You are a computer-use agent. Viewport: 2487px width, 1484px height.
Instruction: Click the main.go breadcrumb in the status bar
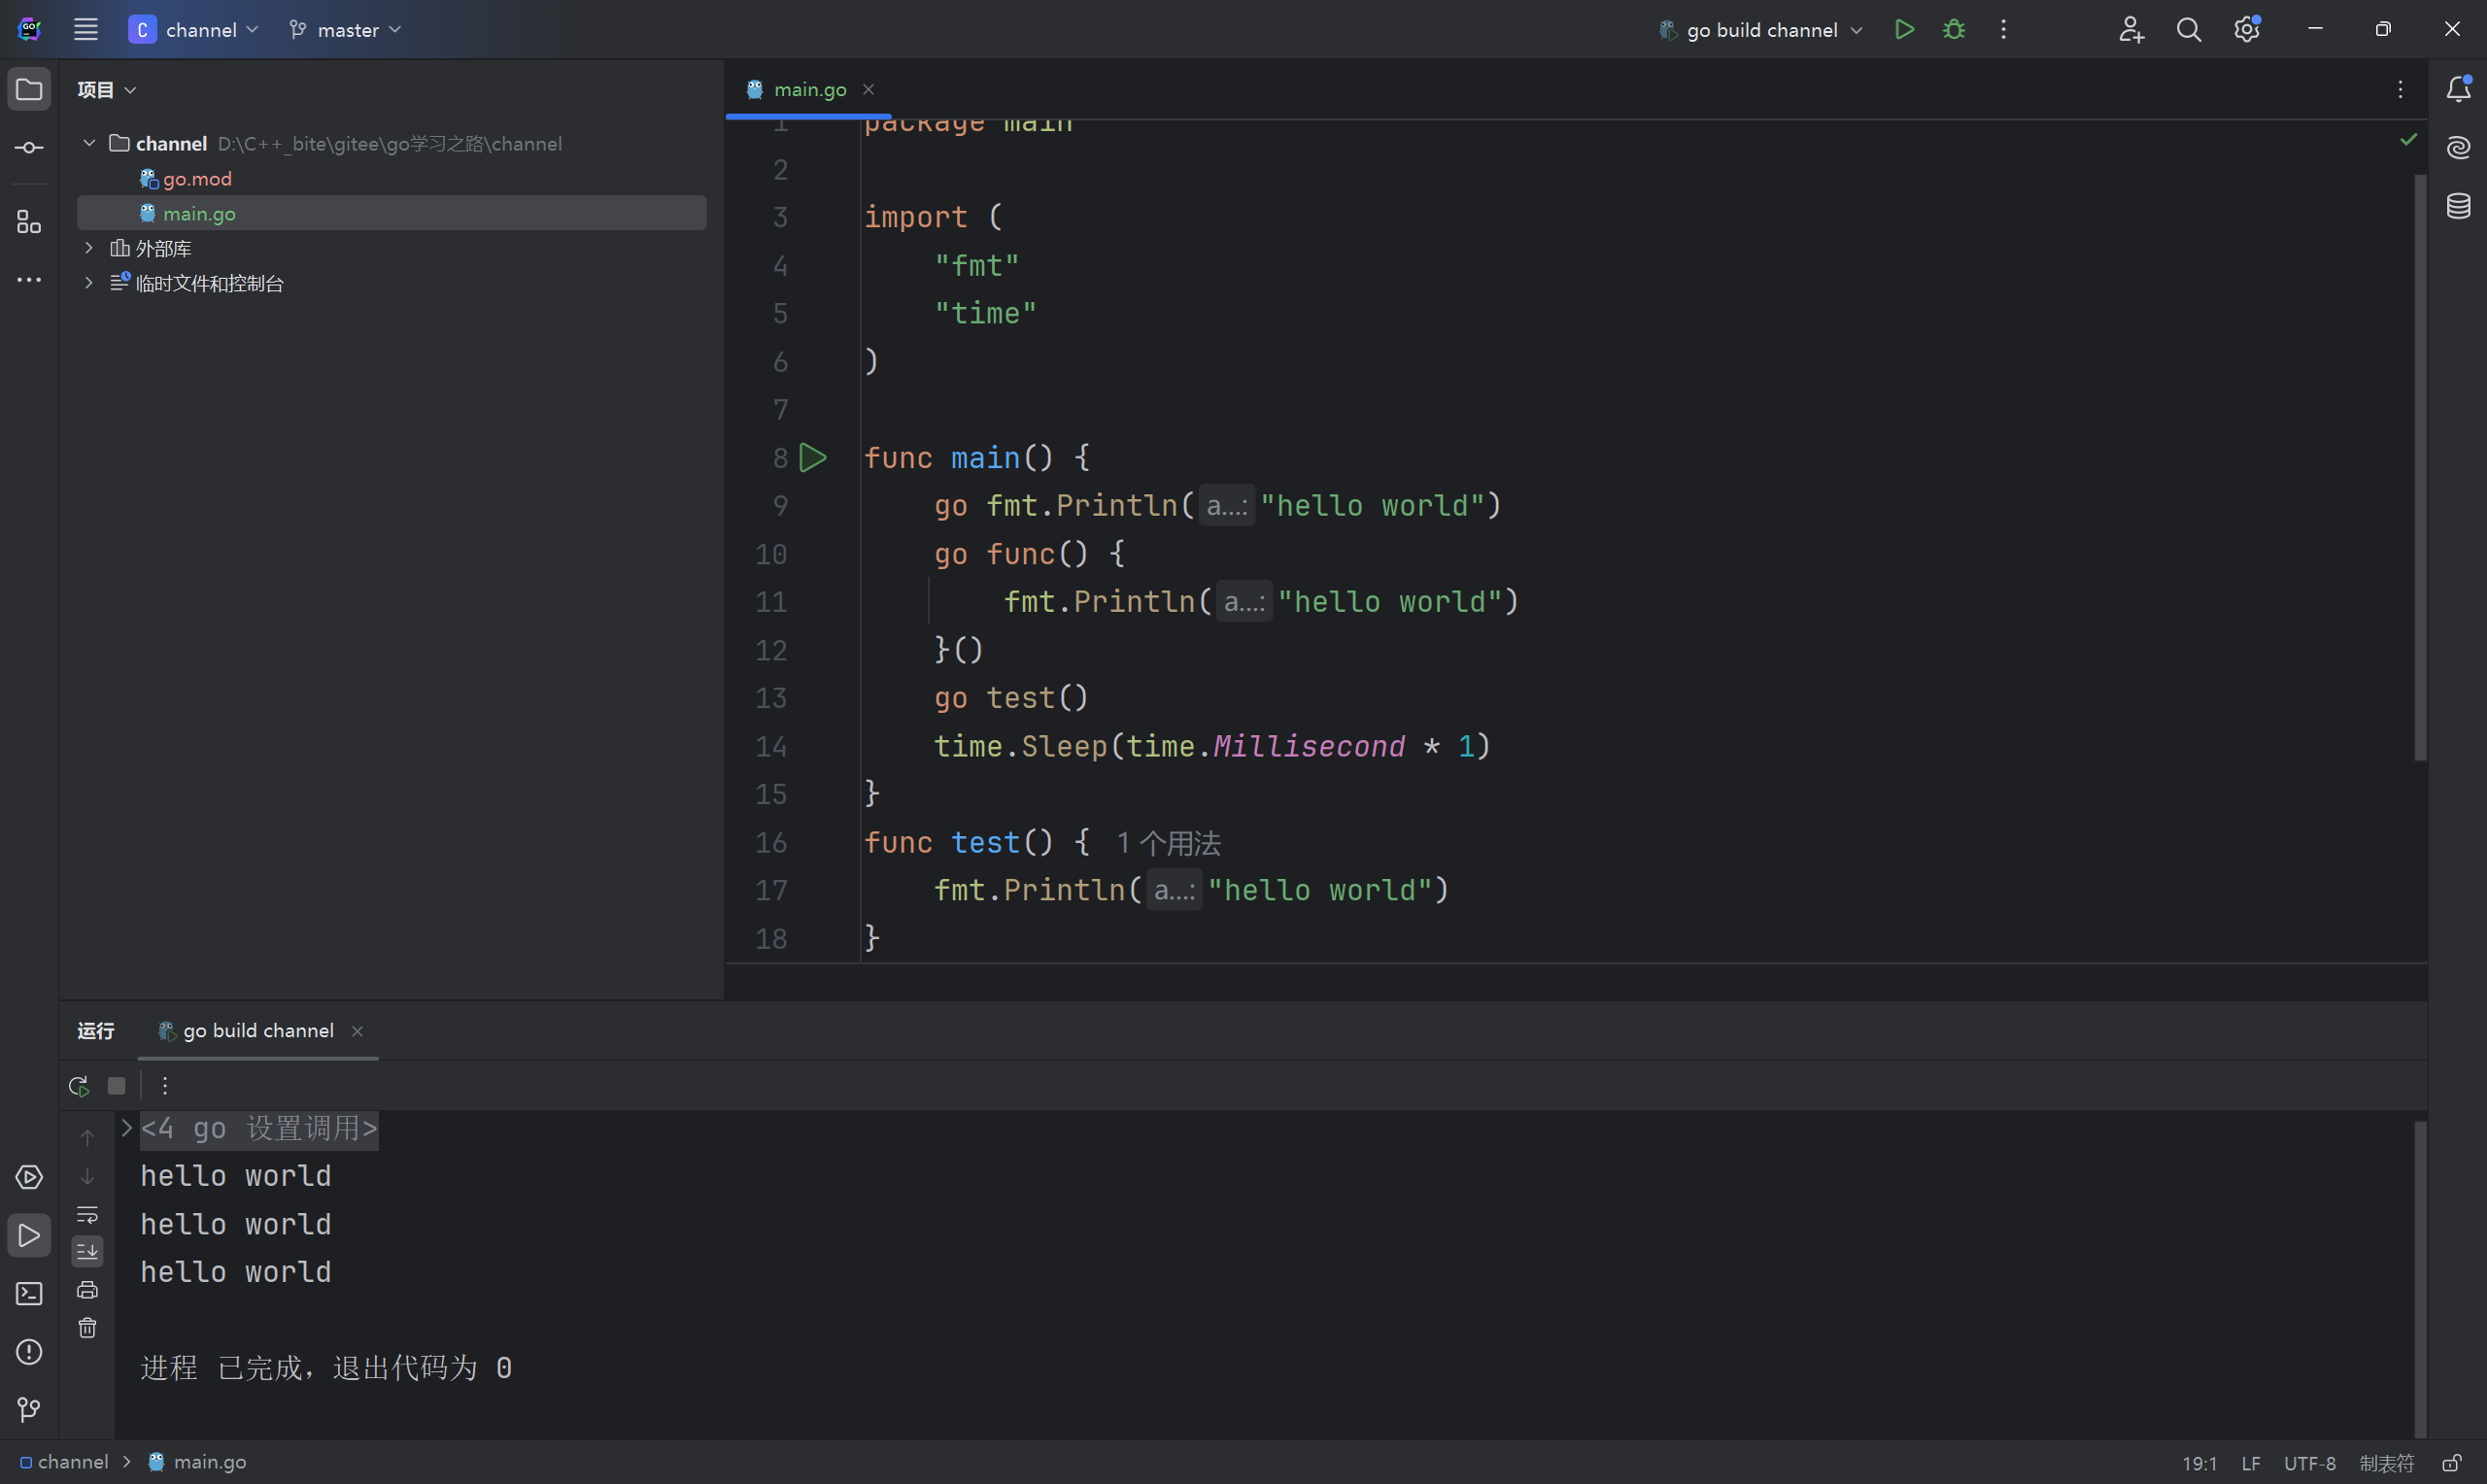[198, 1462]
